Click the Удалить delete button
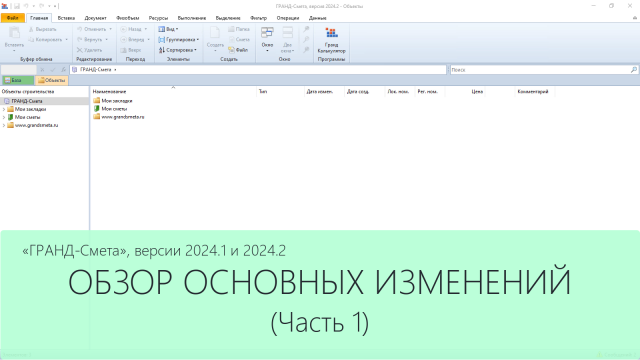 (x=89, y=50)
